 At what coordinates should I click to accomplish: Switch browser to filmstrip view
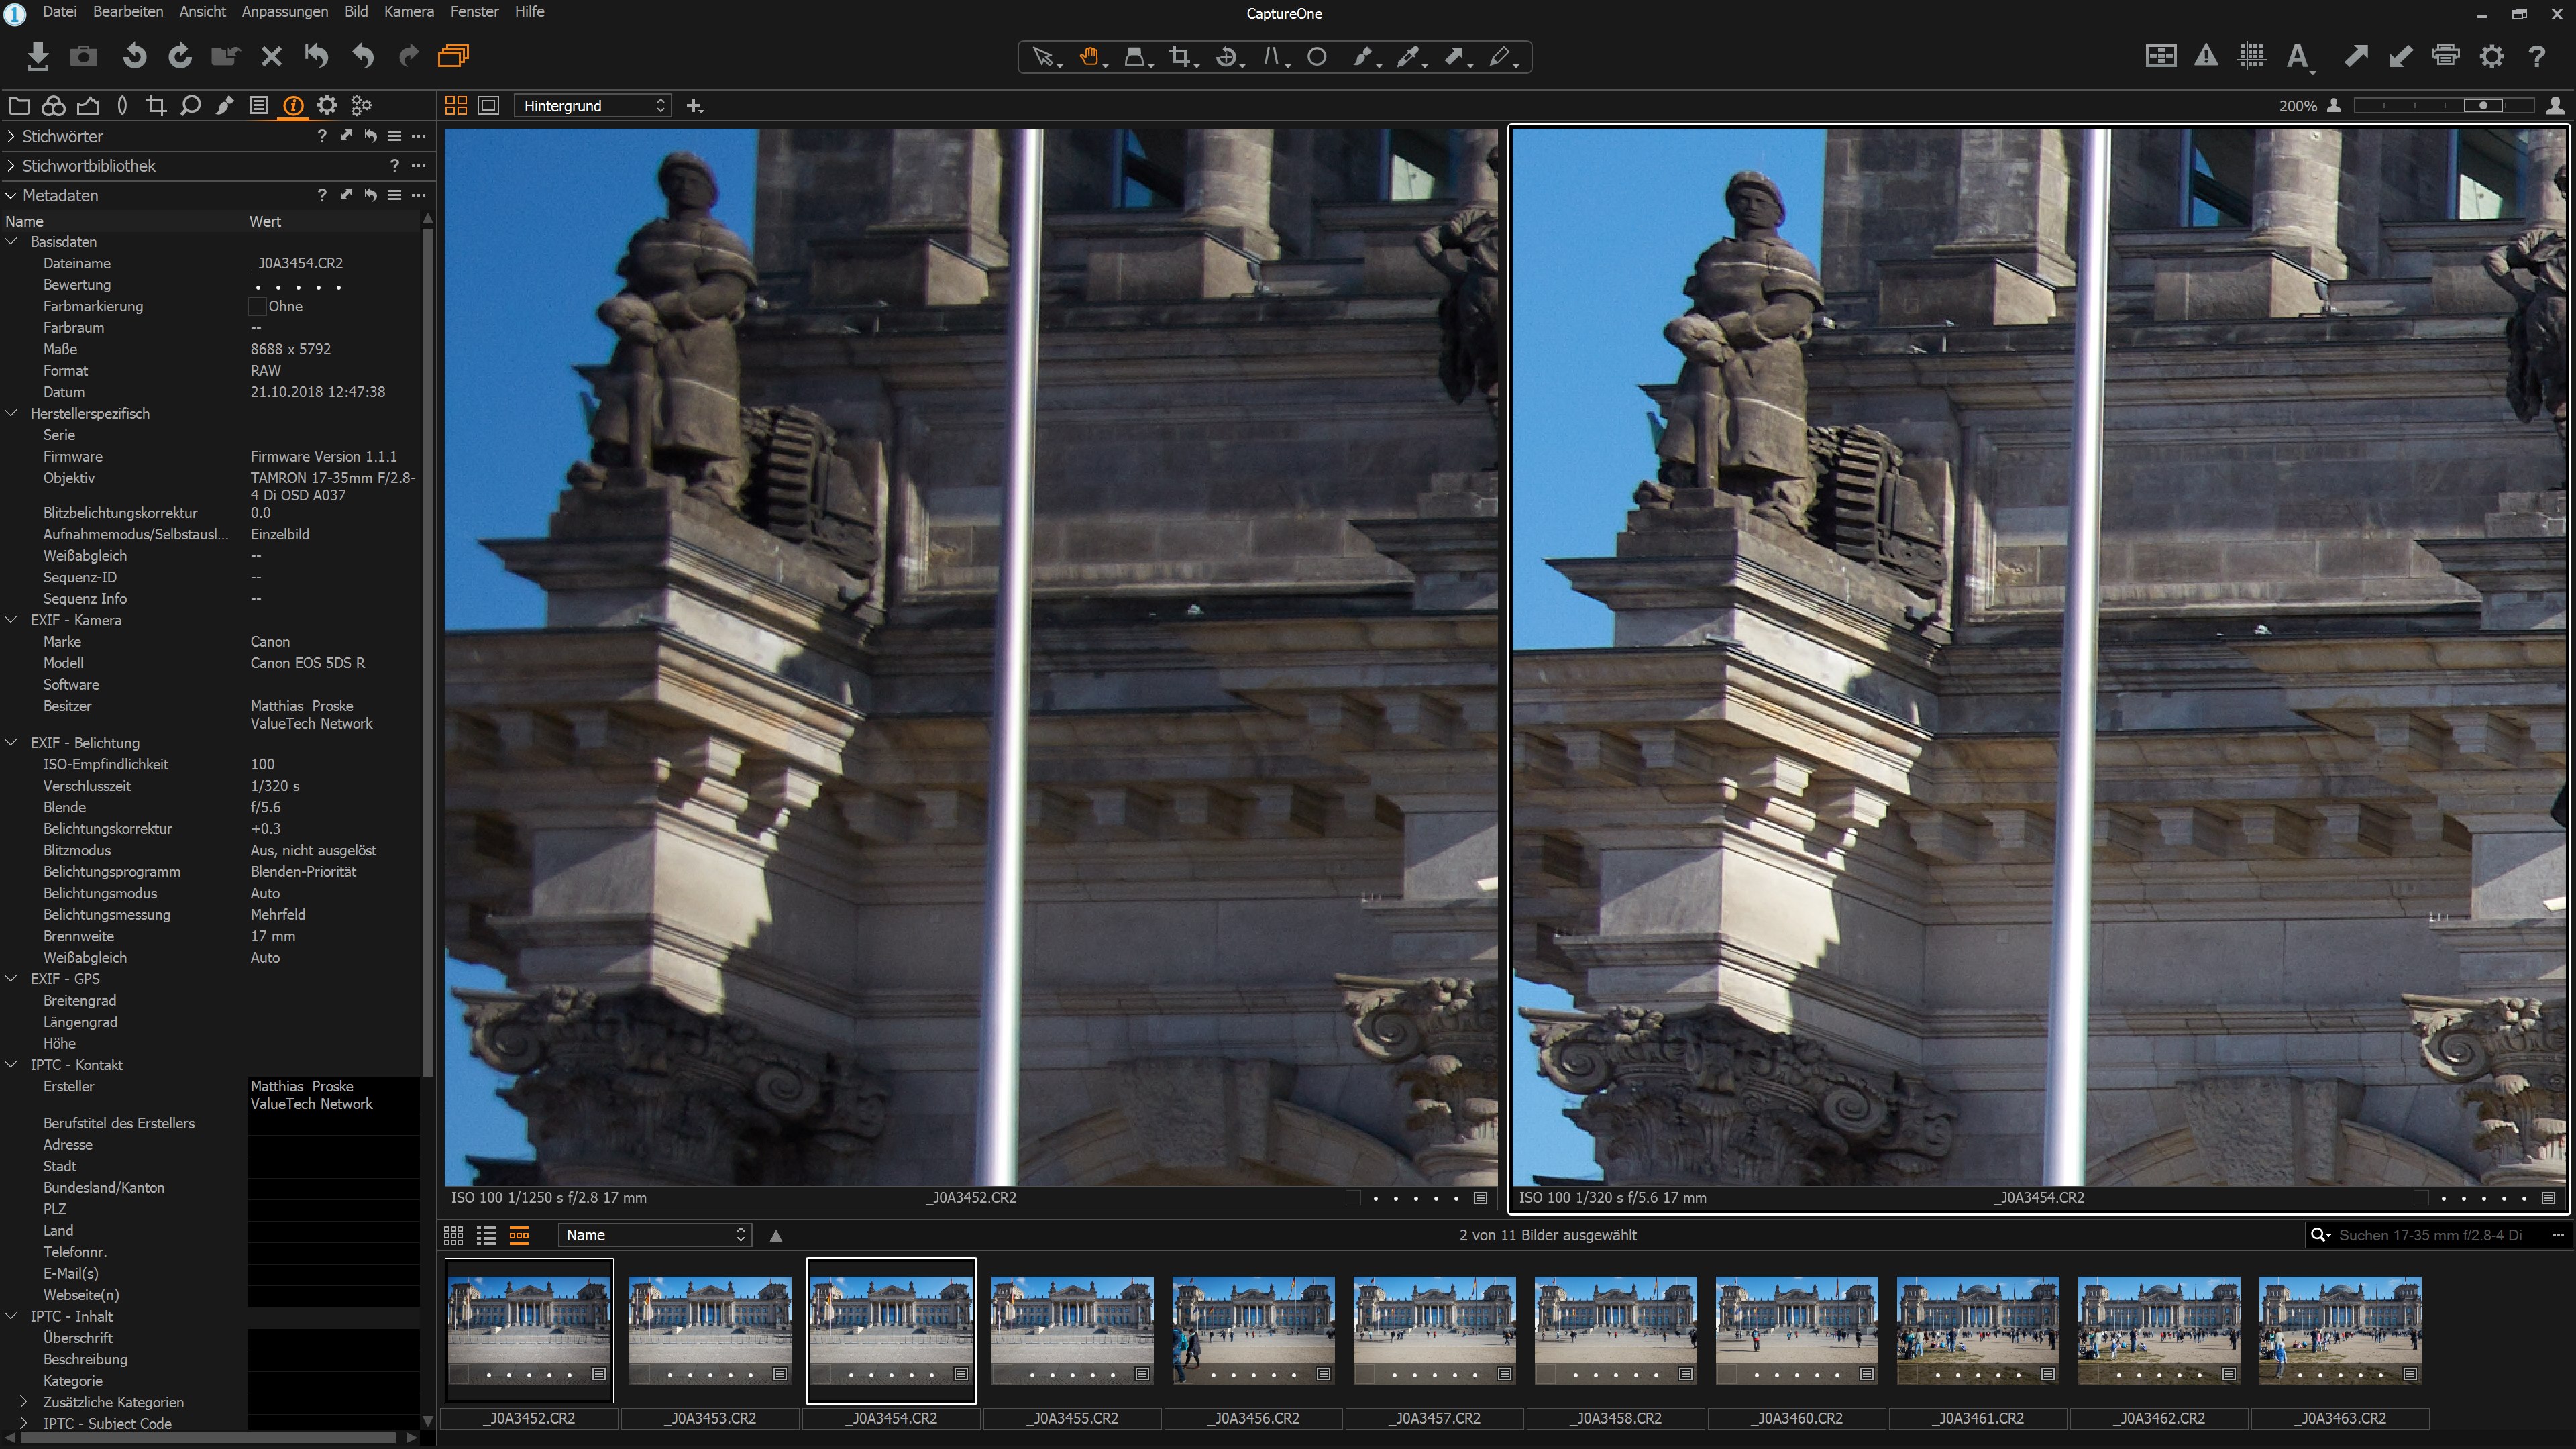[x=519, y=1235]
